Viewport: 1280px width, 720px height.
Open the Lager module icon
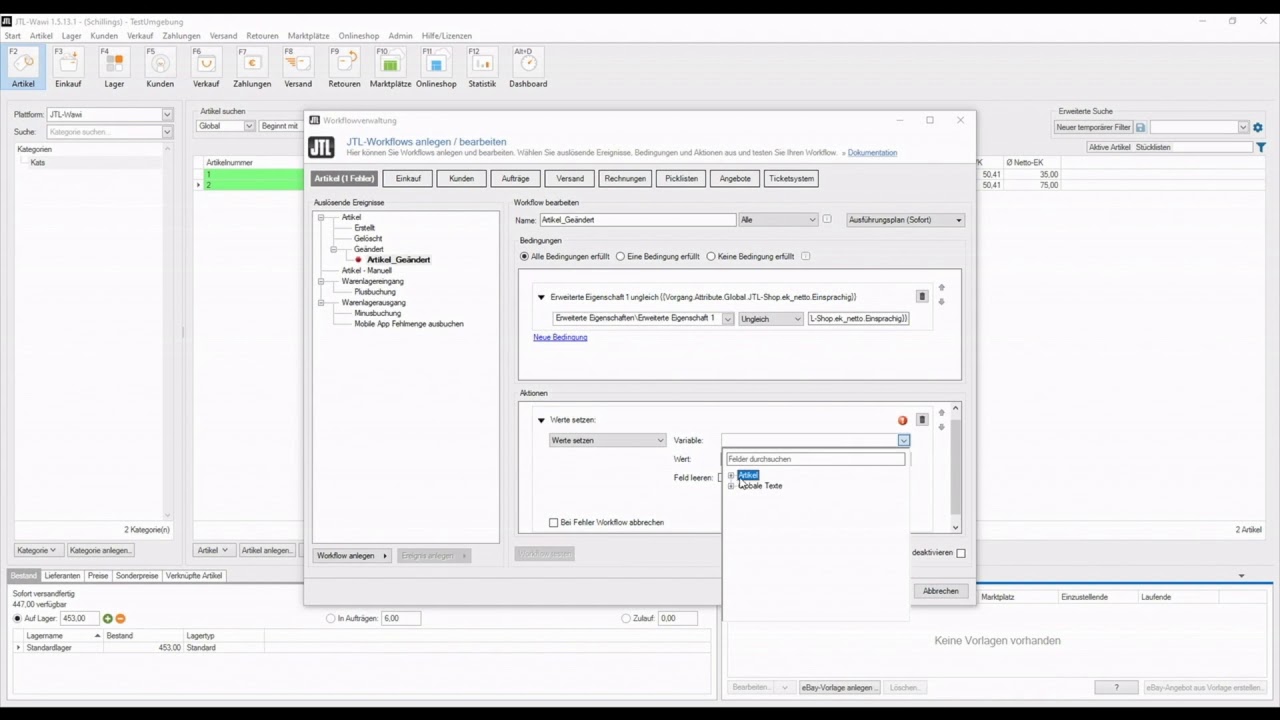pyautogui.click(x=114, y=68)
